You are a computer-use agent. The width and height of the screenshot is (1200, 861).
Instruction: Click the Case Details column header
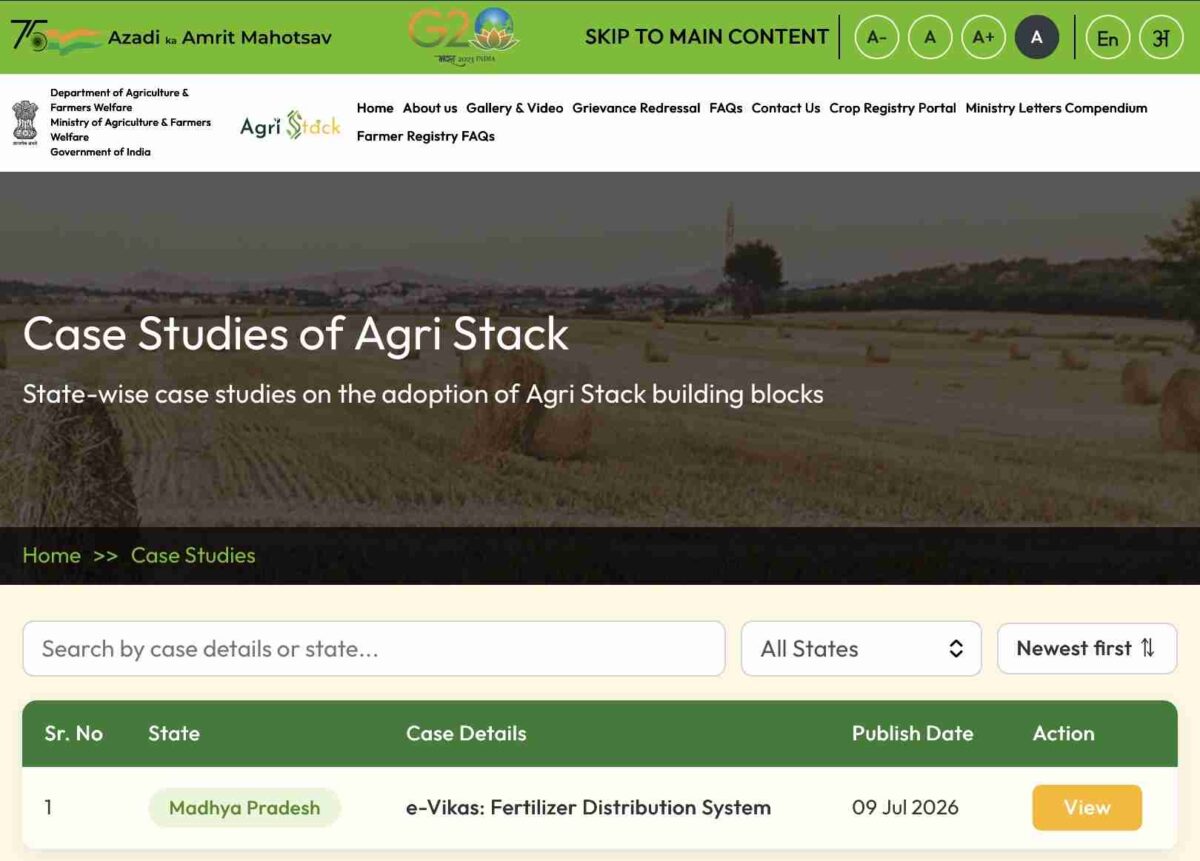466,733
